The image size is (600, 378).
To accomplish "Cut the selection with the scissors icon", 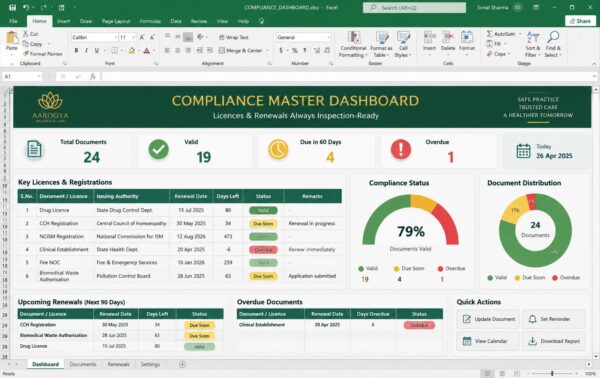I will (26, 34).
